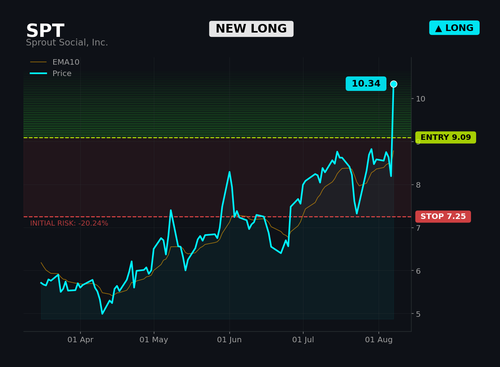Screen dimensions: 500x367
Task: Click the 01 May axis label
Action: (154, 340)
